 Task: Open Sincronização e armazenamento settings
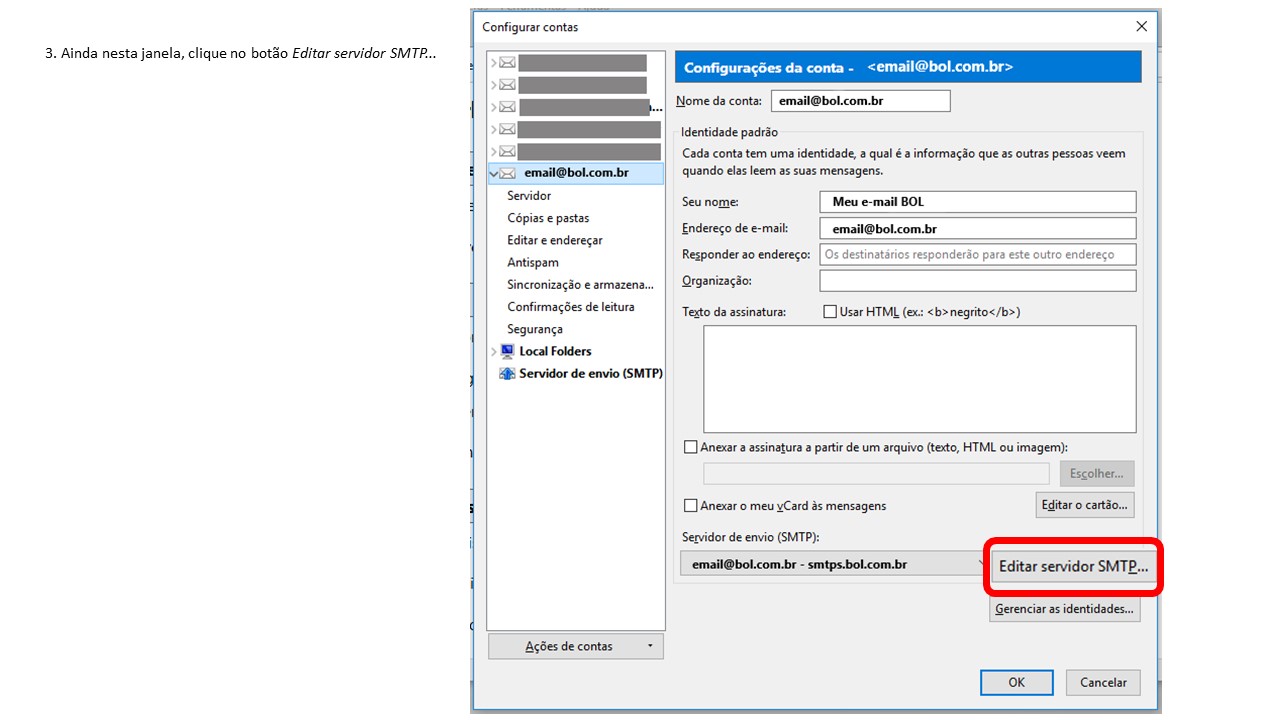coord(580,284)
